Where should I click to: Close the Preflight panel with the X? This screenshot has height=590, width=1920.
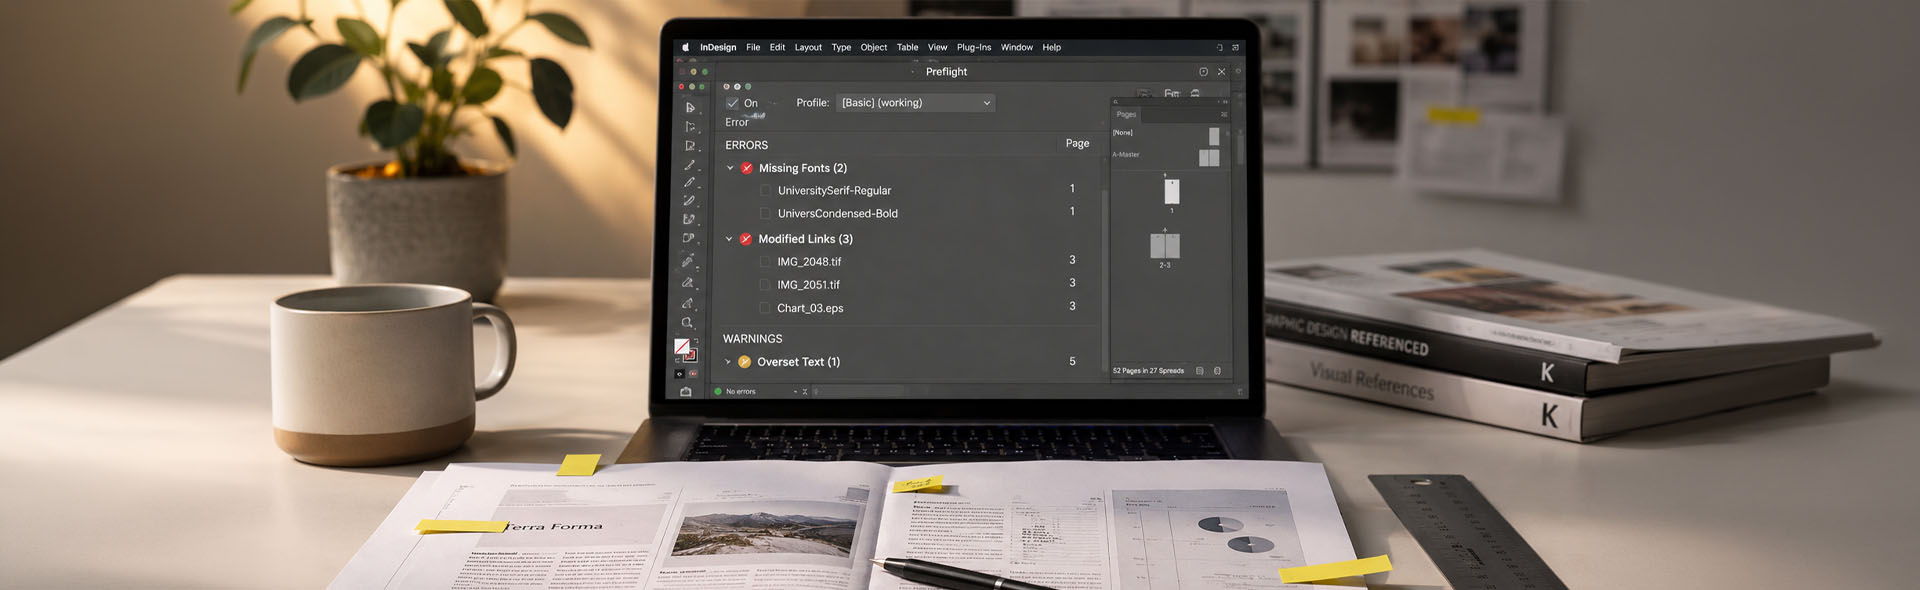click(x=1221, y=72)
